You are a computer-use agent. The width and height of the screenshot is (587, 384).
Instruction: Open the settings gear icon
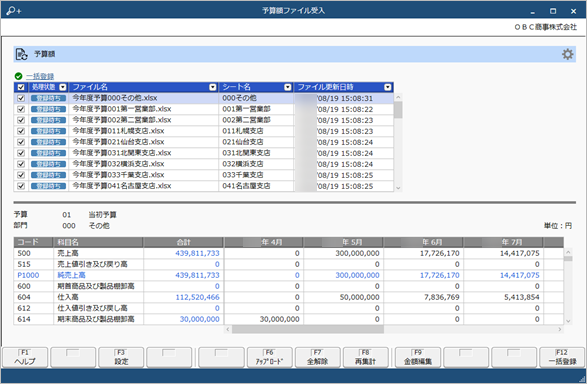click(x=568, y=54)
